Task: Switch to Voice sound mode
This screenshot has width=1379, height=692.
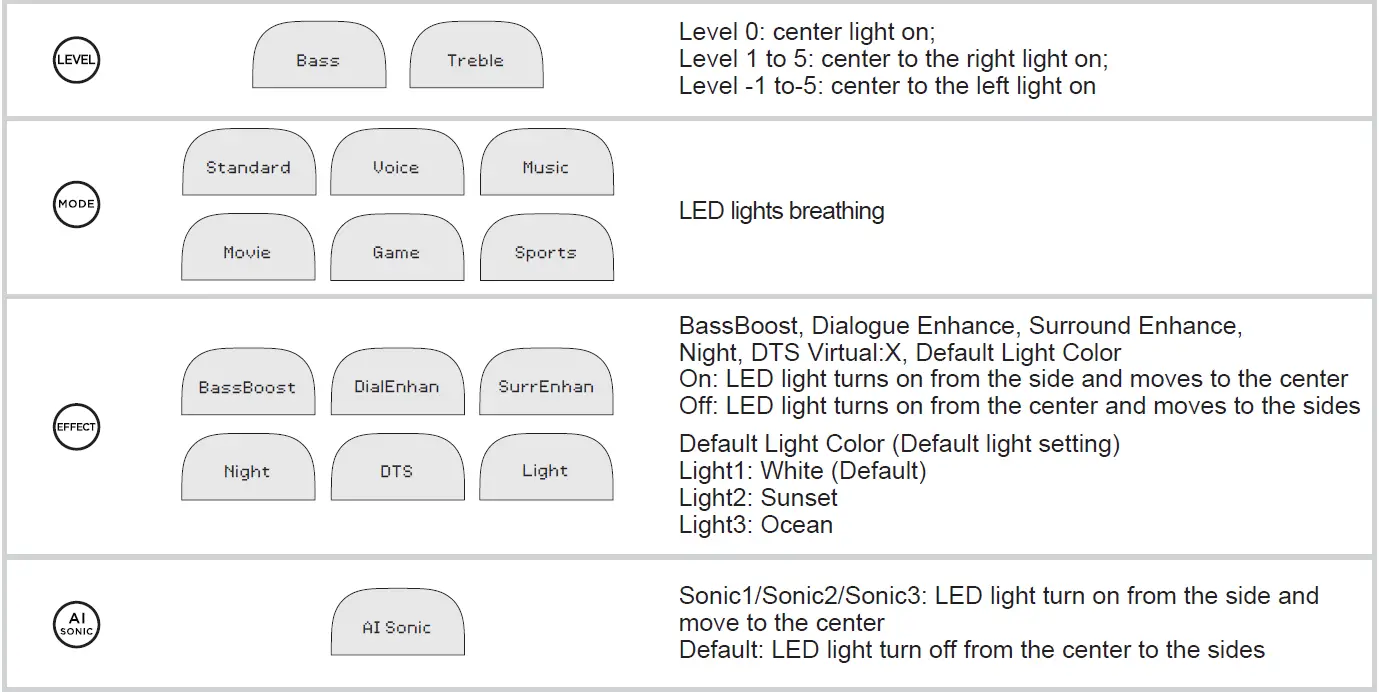Action: [397, 164]
